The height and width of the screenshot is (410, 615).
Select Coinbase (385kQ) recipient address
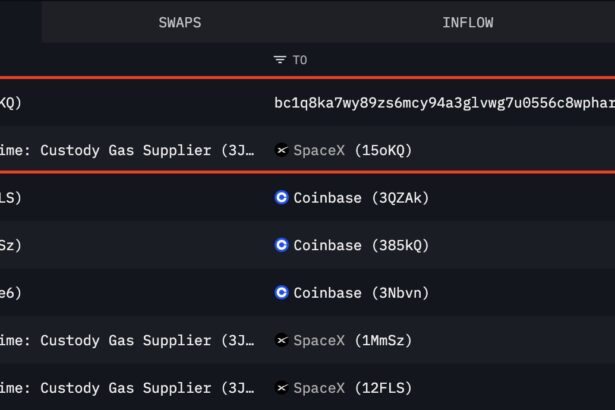point(360,245)
